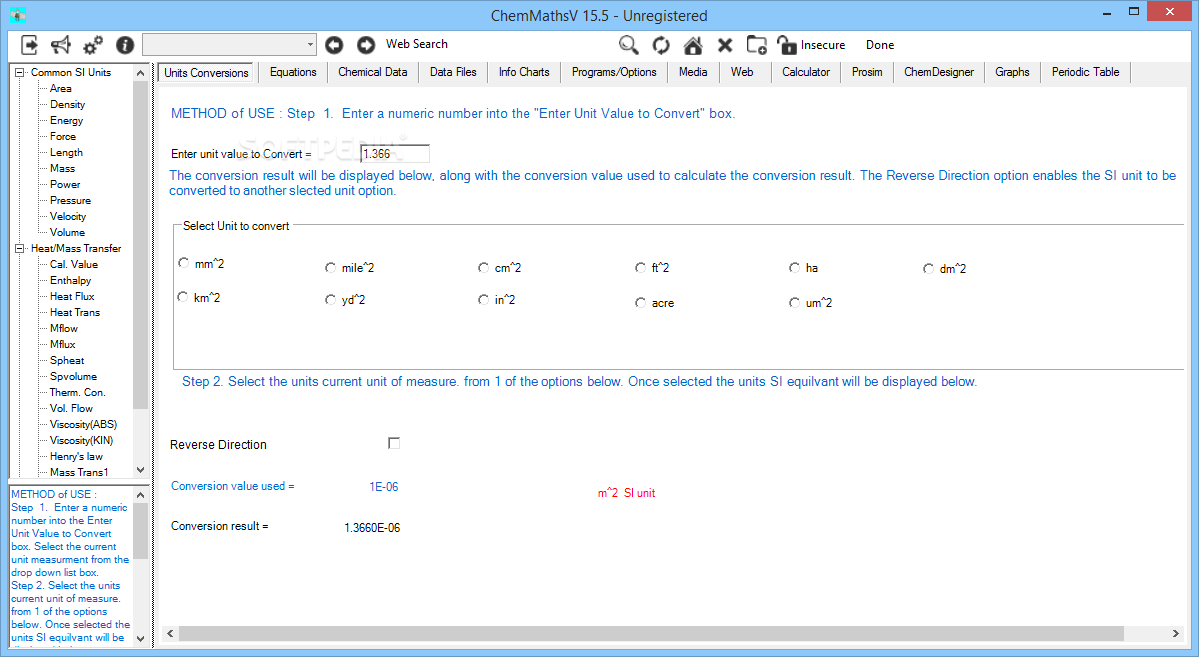Click the help text panel scrollbar thumb
Screen dimensions: 1199x657
[x=140, y=531]
